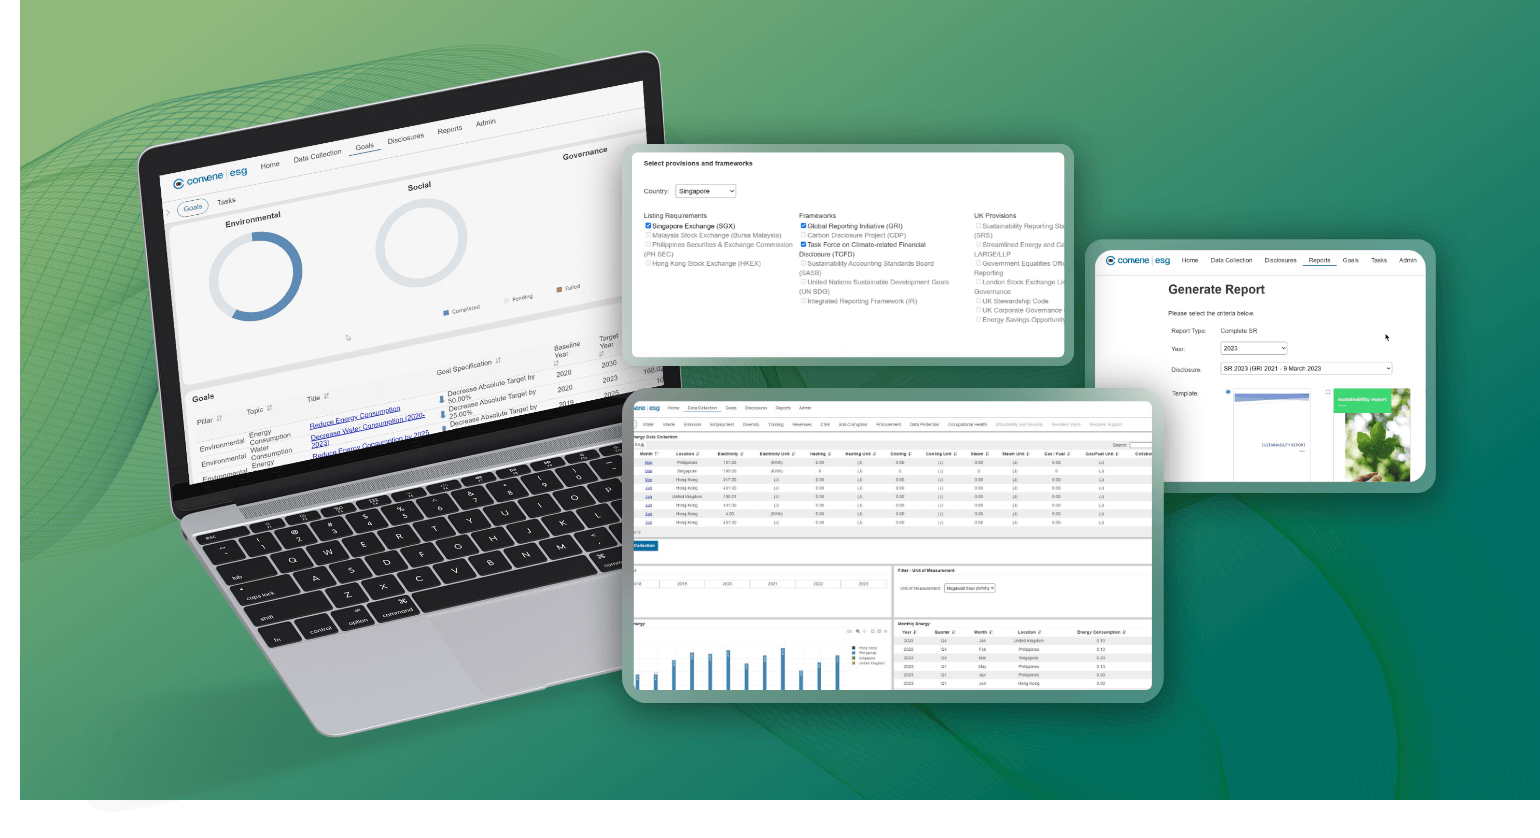Check the Hong Kong Stock Exchange (HKEX) box

click(x=648, y=263)
